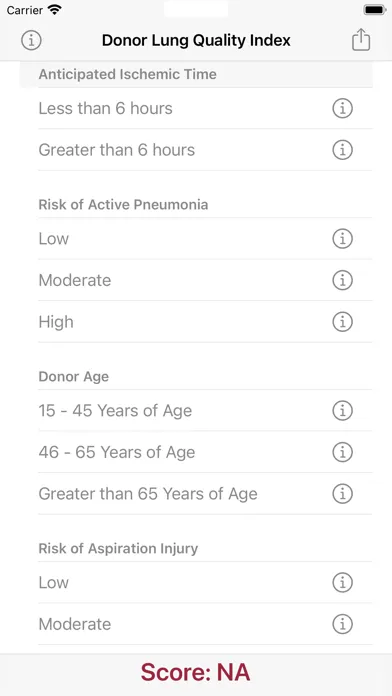Show info for Moderate aspiration injury risk
The height and width of the screenshot is (696, 392).
pos(342,624)
